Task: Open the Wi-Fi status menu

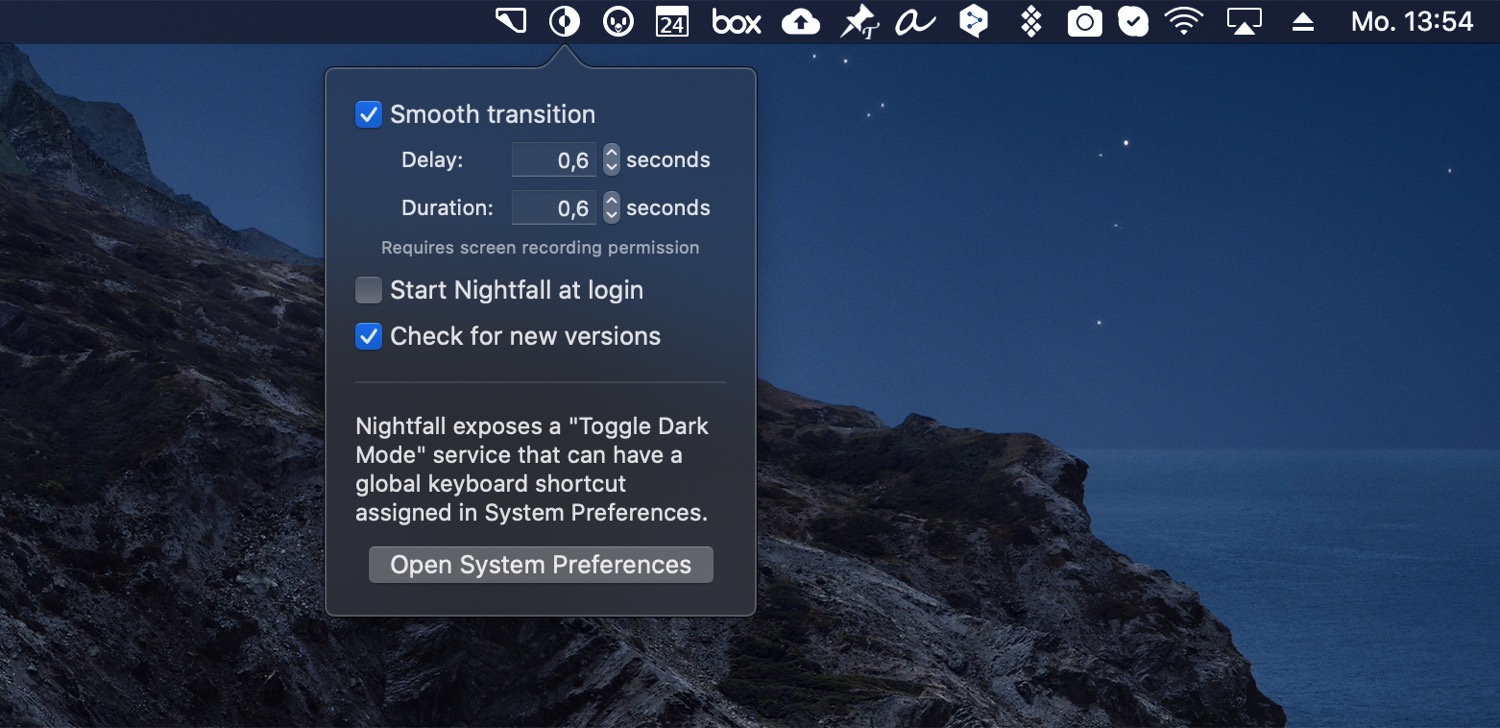Action: tap(1185, 22)
